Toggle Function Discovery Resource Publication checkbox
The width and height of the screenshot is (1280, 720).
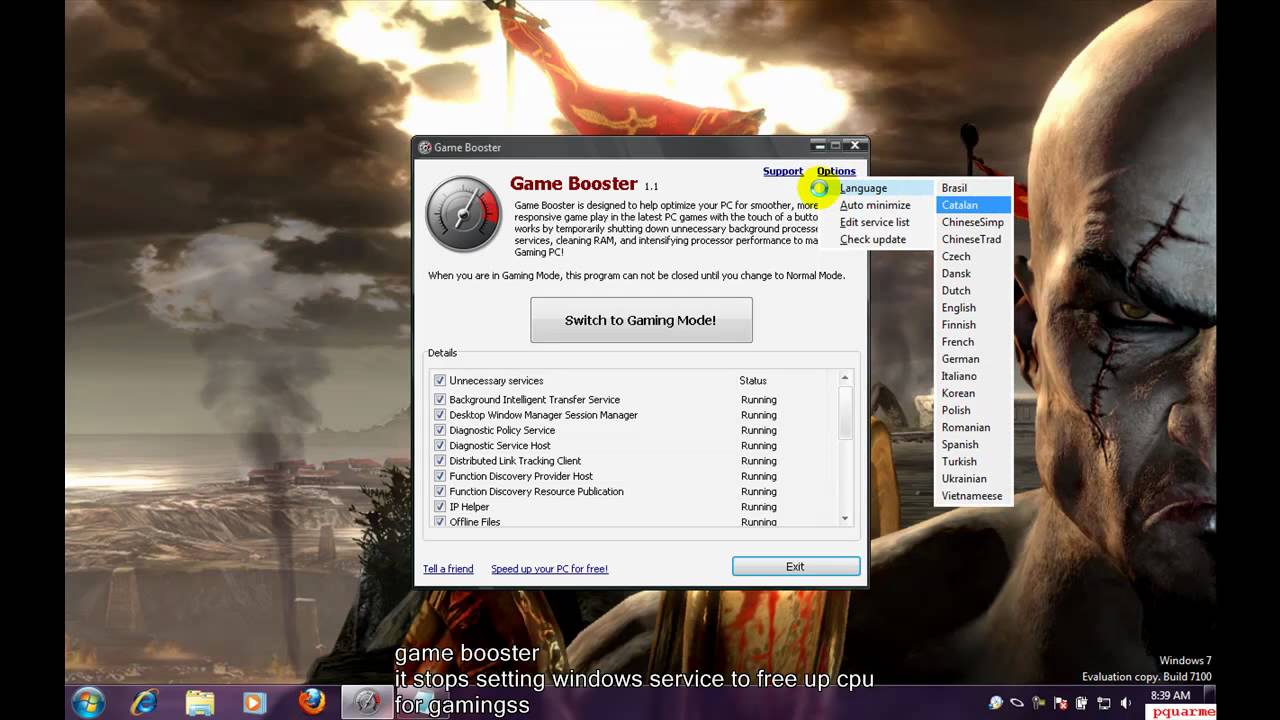[440, 492]
